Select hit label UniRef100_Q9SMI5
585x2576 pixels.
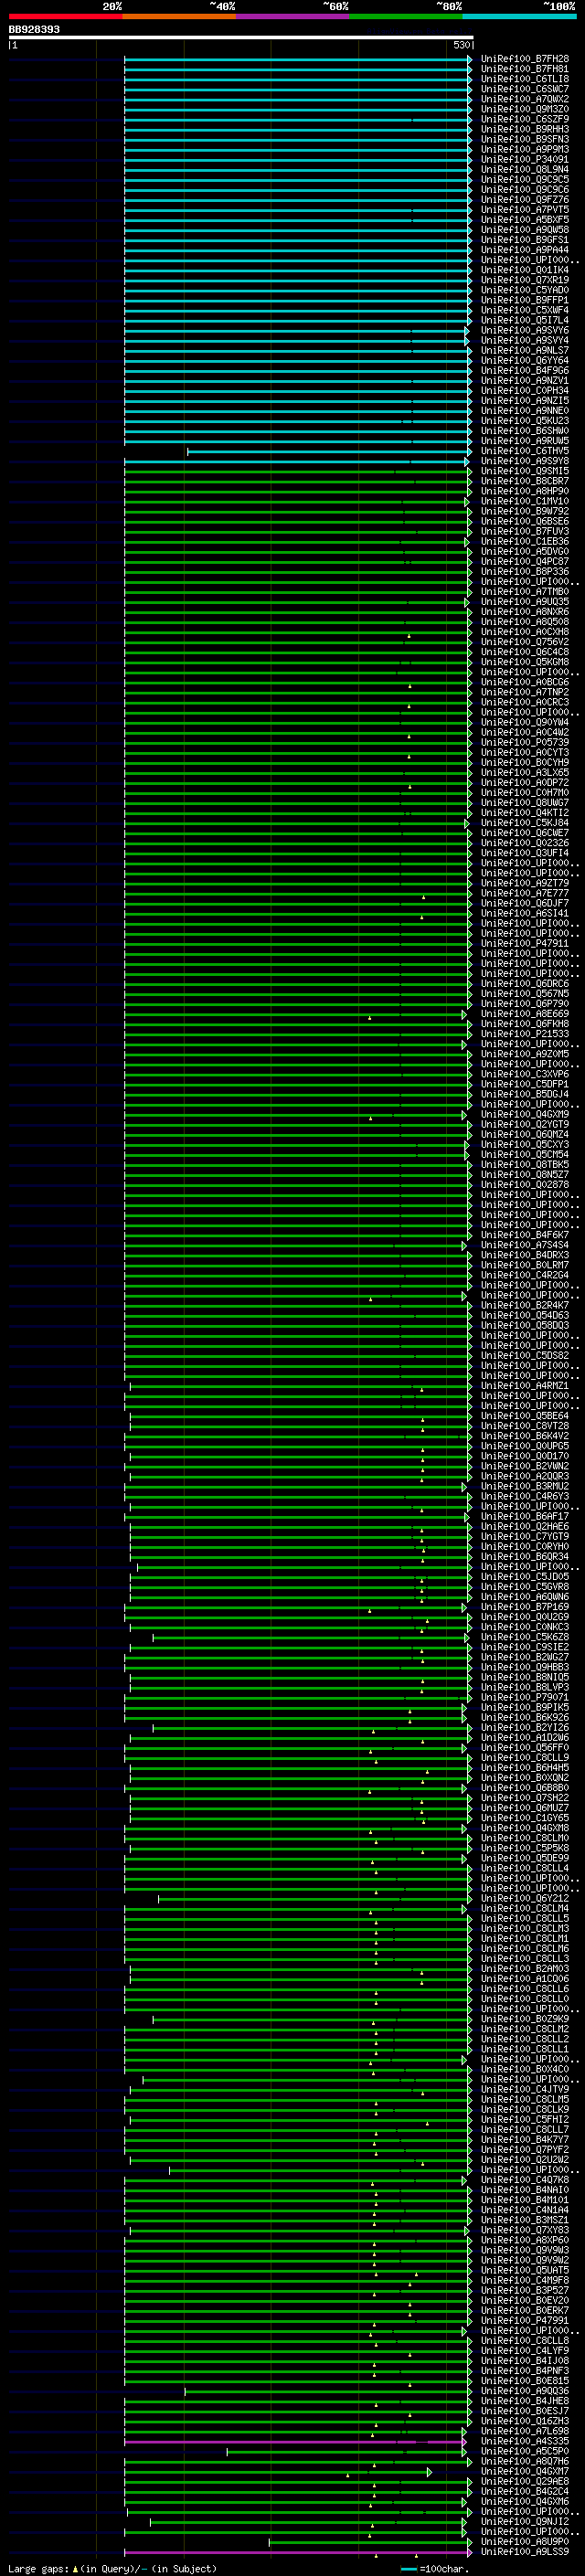click(x=525, y=471)
